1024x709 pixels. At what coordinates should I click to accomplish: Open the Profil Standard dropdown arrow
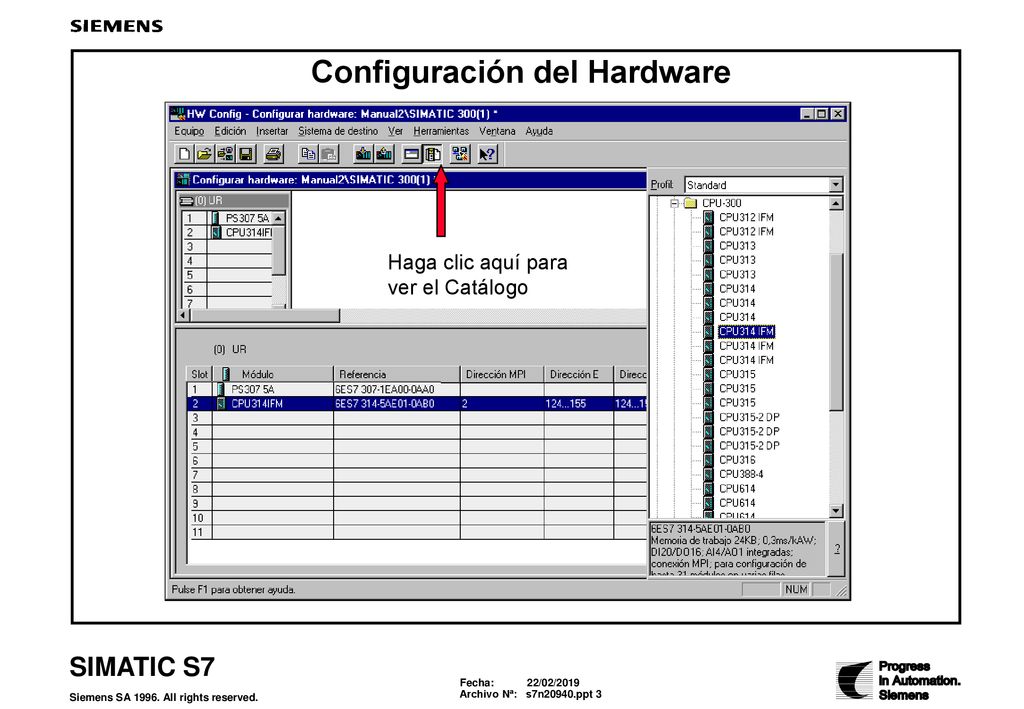click(x=836, y=185)
